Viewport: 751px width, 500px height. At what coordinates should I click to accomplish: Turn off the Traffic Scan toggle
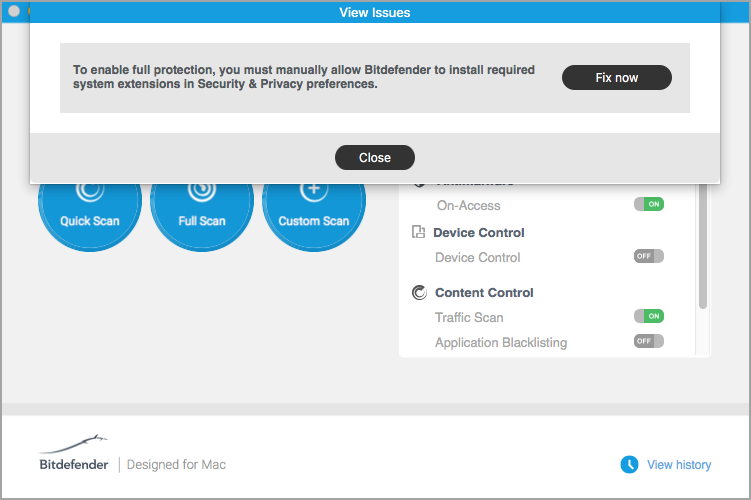coord(649,316)
